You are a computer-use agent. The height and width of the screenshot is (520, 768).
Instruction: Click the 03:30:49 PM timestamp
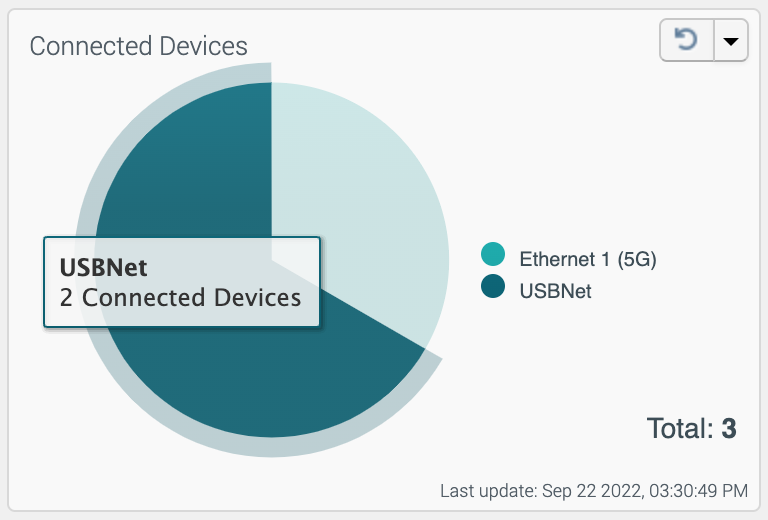[702, 491]
